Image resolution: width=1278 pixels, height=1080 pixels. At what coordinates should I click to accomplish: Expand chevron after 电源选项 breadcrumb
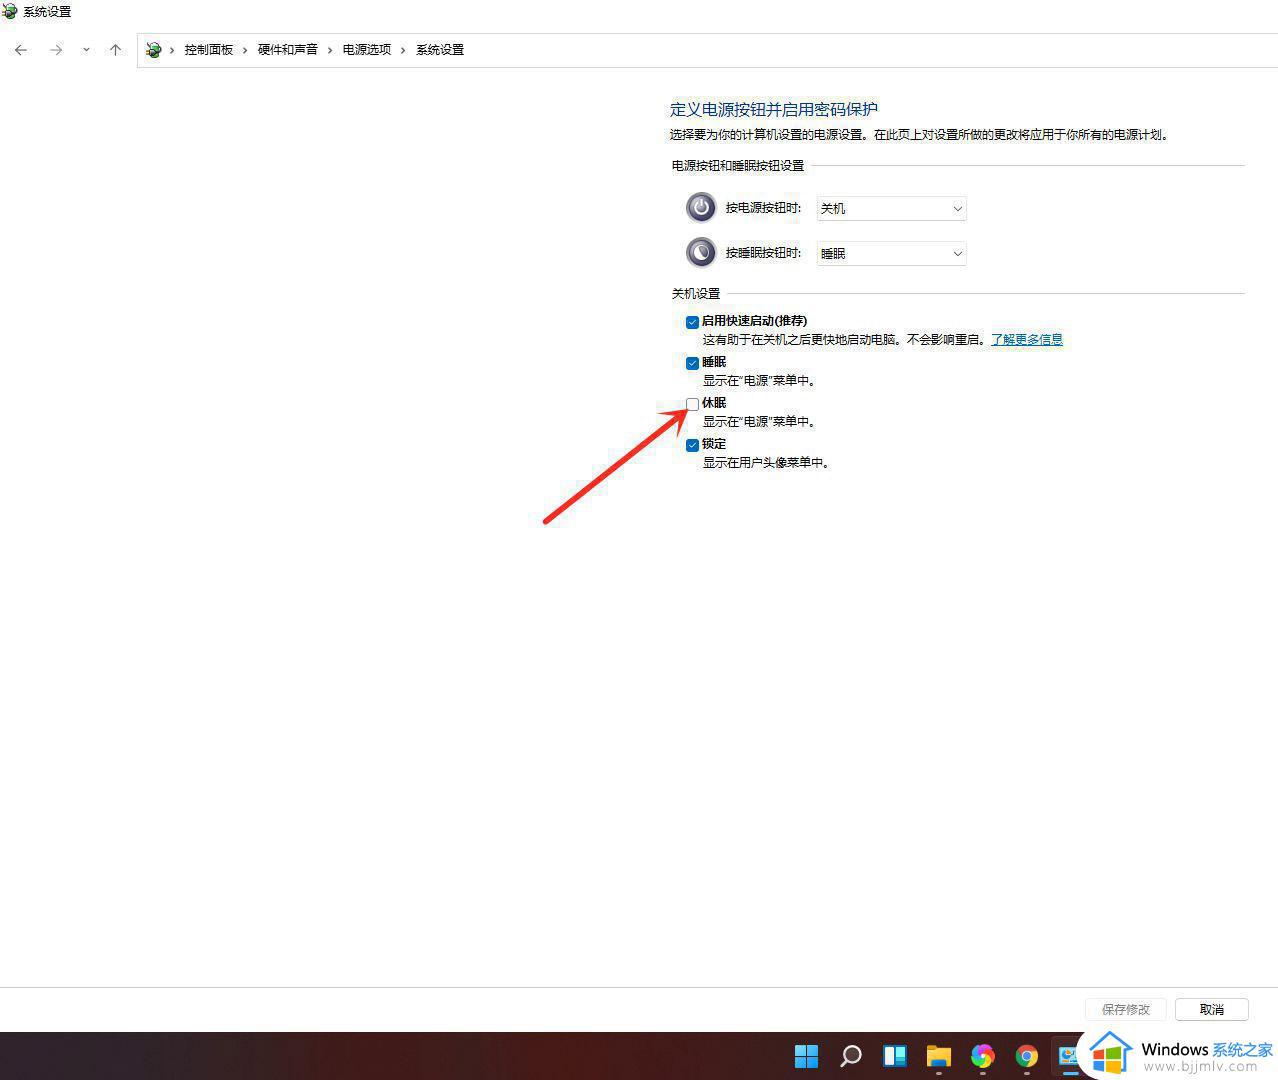click(x=403, y=50)
